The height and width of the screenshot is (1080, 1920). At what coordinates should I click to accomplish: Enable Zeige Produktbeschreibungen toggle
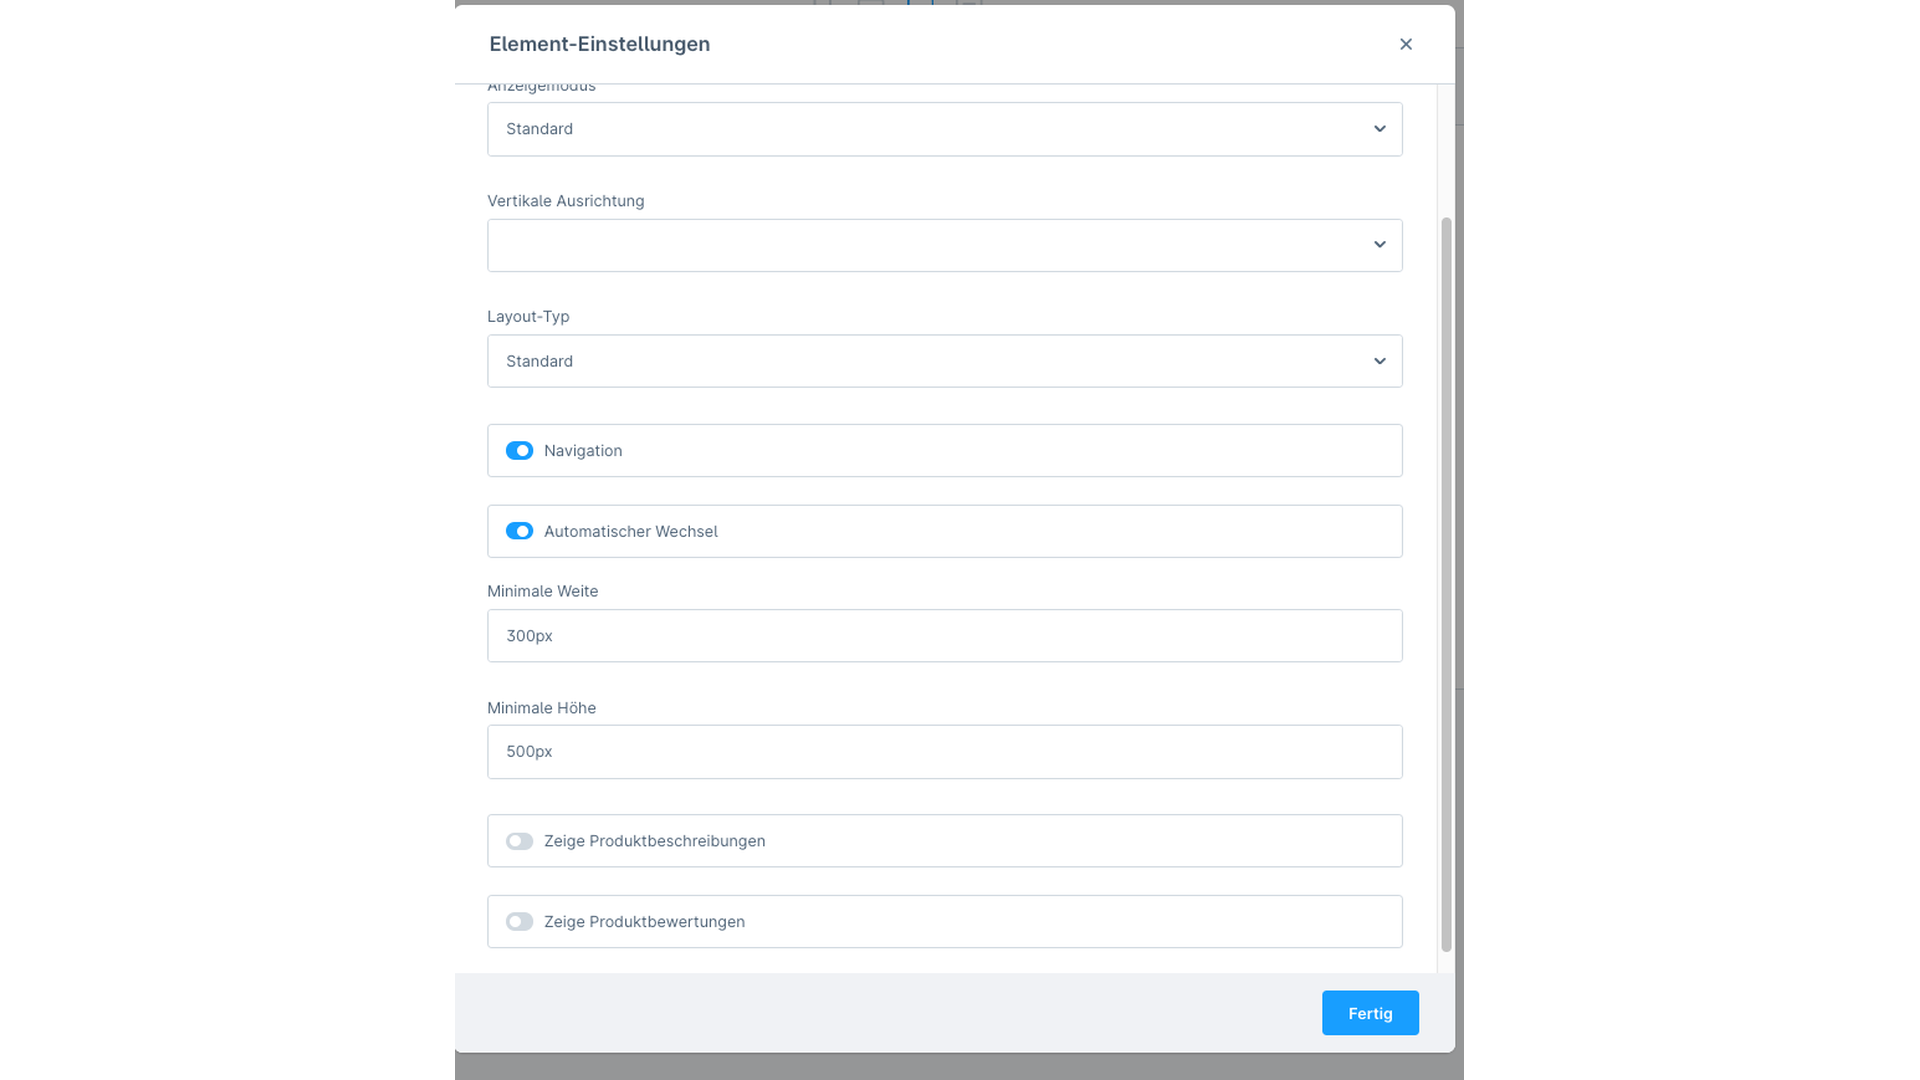click(x=519, y=841)
